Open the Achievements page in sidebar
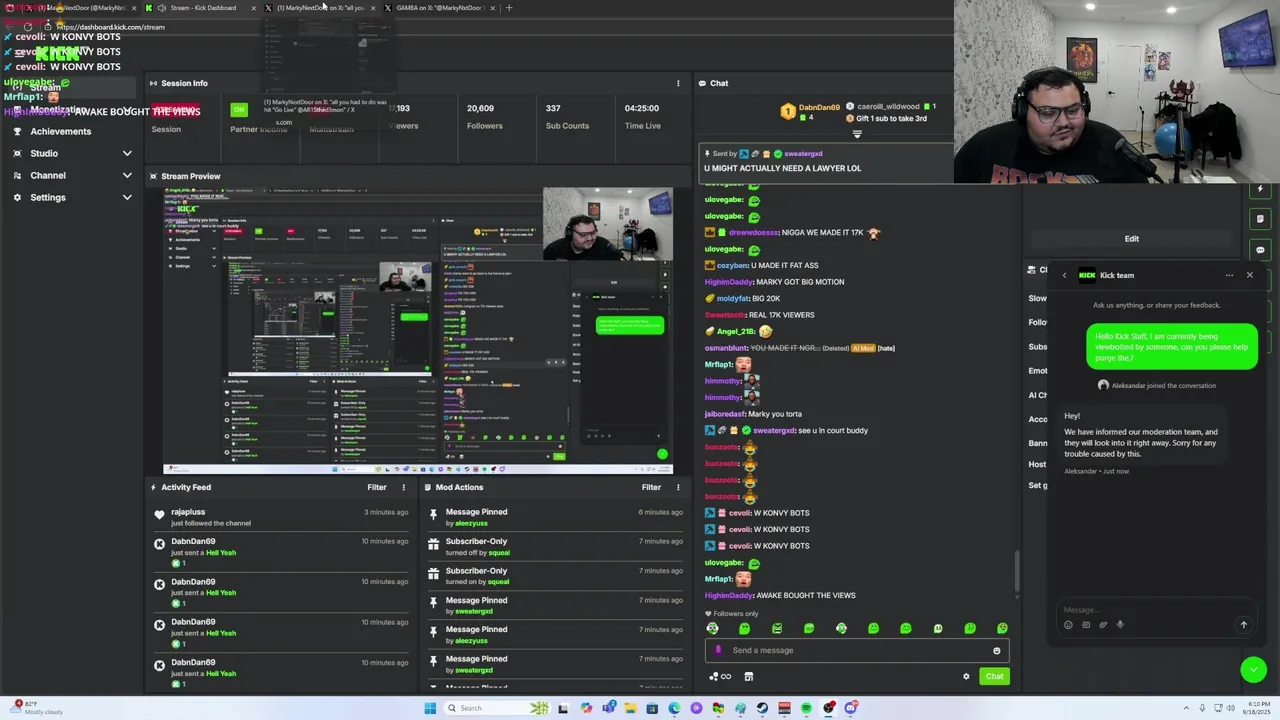The image size is (1280, 720). click(60, 131)
